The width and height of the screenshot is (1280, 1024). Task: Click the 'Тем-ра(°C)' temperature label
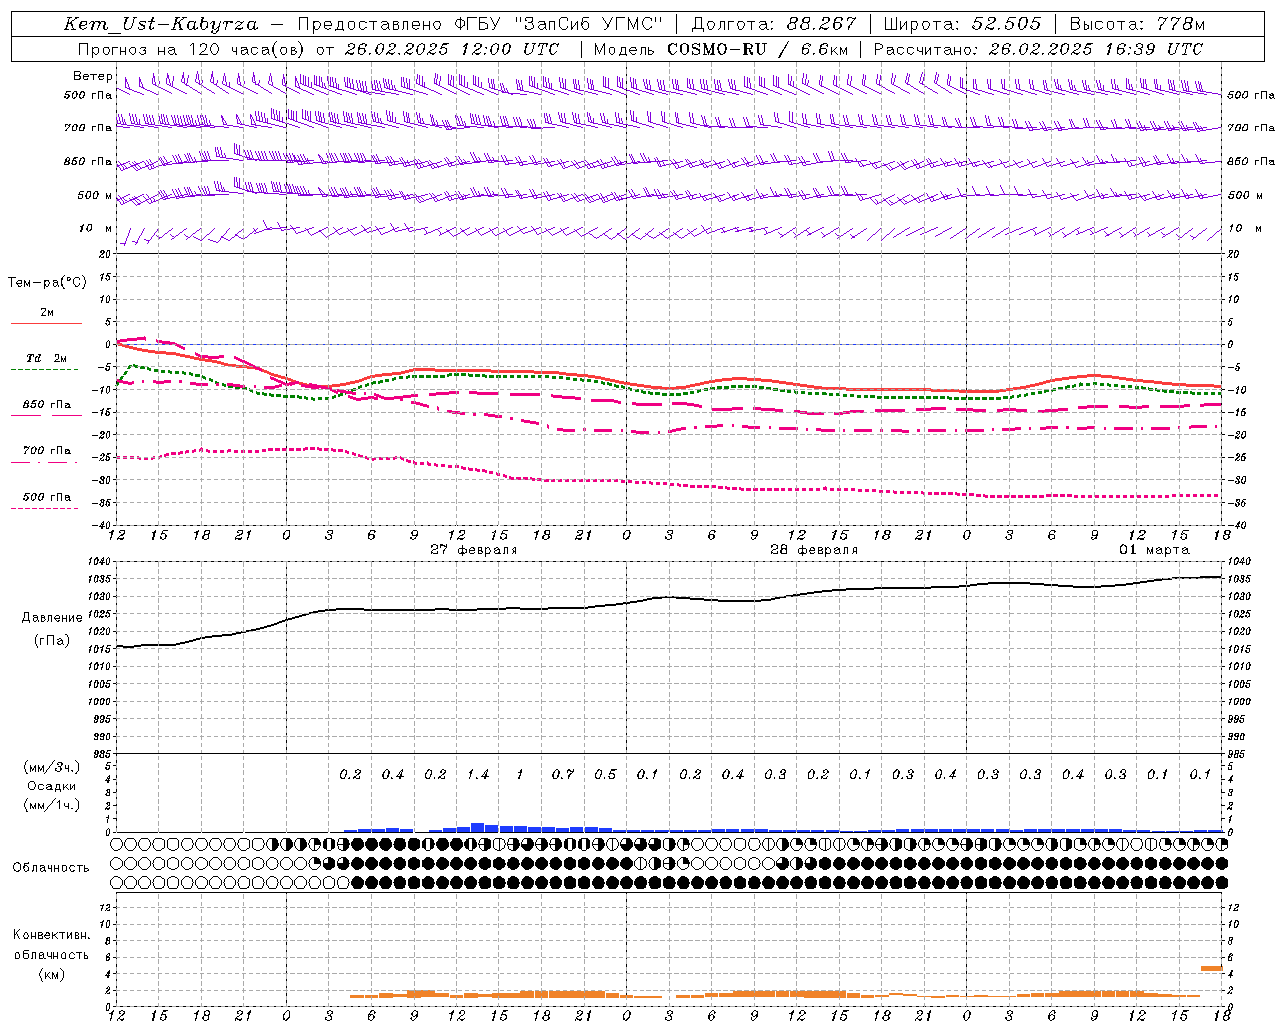[47, 283]
